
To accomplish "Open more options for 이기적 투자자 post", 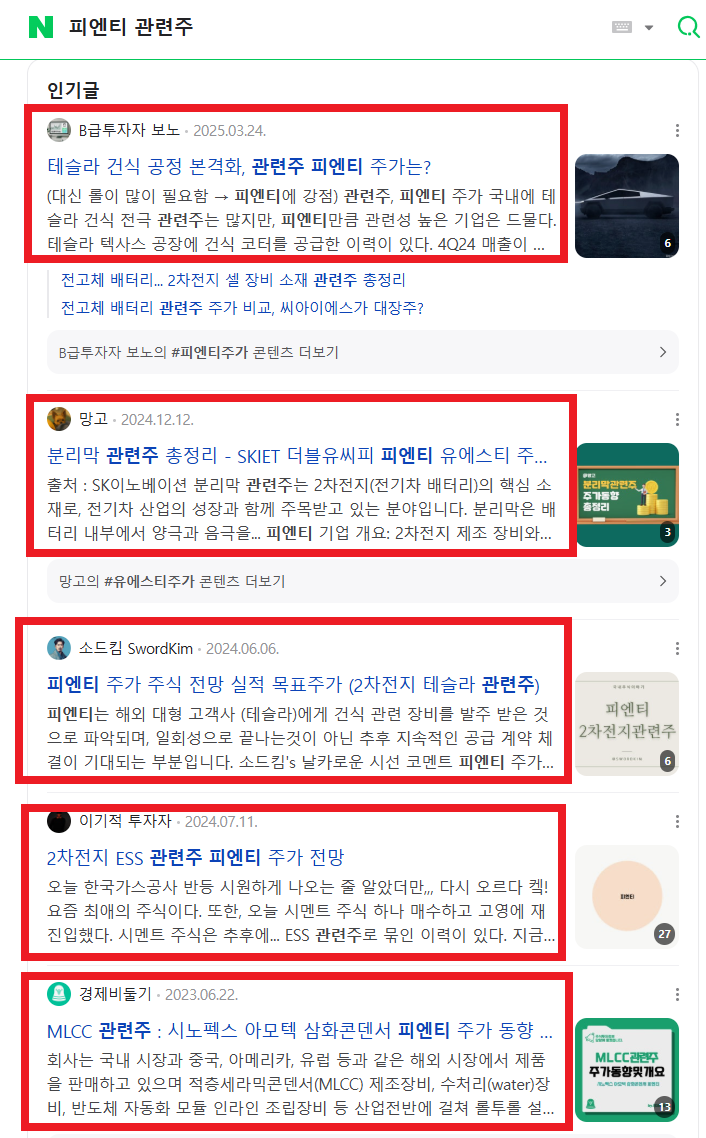I will click(677, 822).
